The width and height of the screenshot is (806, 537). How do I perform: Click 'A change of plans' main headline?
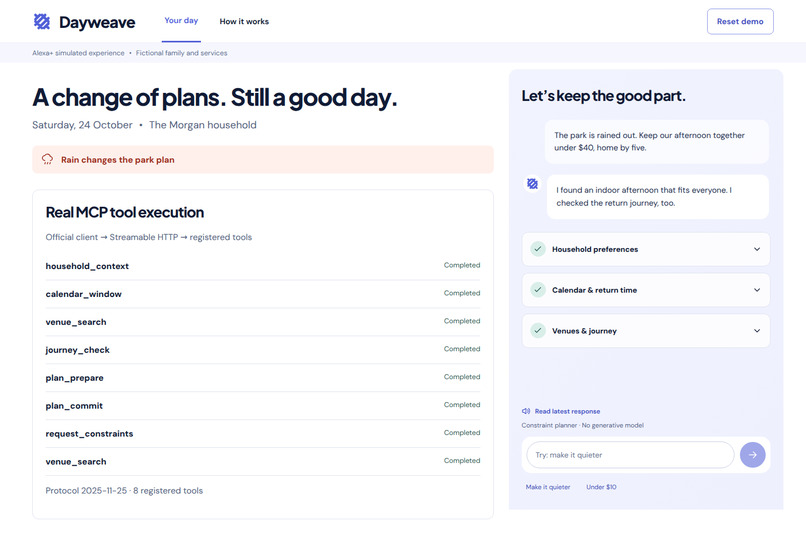[214, 98]
